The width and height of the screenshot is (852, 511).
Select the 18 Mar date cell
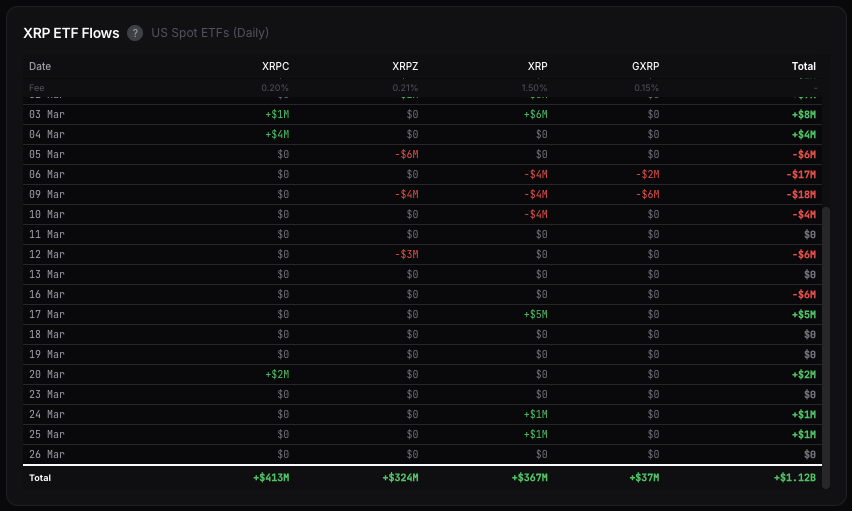(x=47, y=334)
